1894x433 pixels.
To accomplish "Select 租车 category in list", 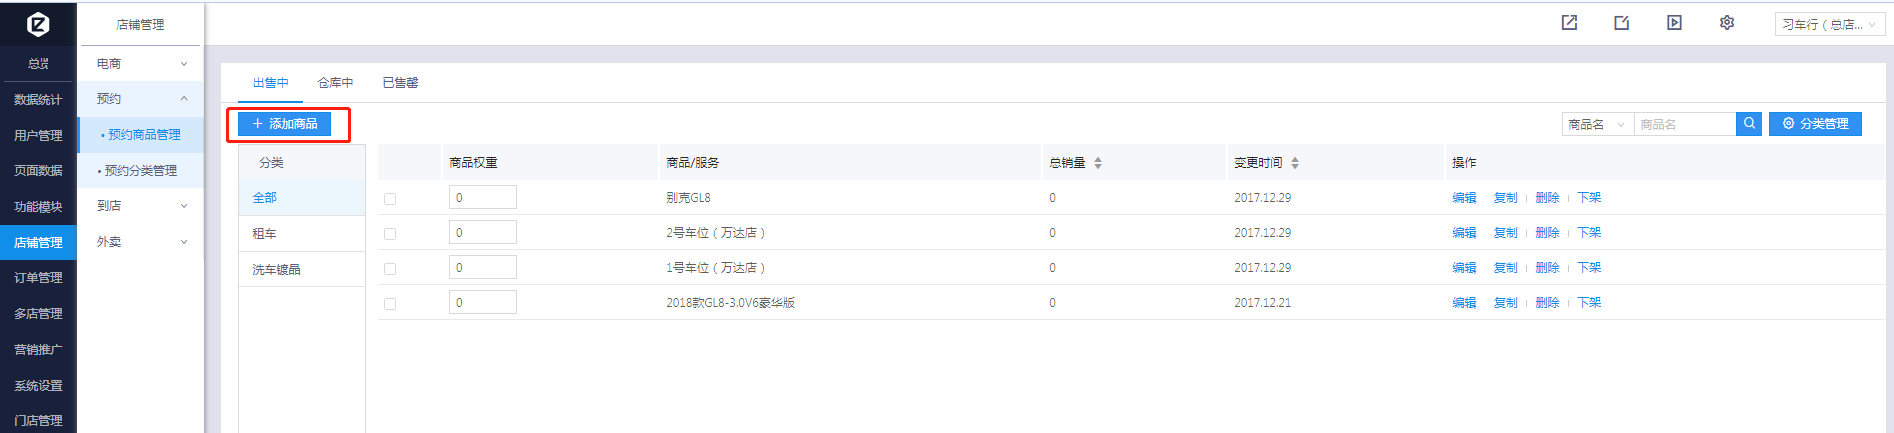I will (x=265, y=234).
